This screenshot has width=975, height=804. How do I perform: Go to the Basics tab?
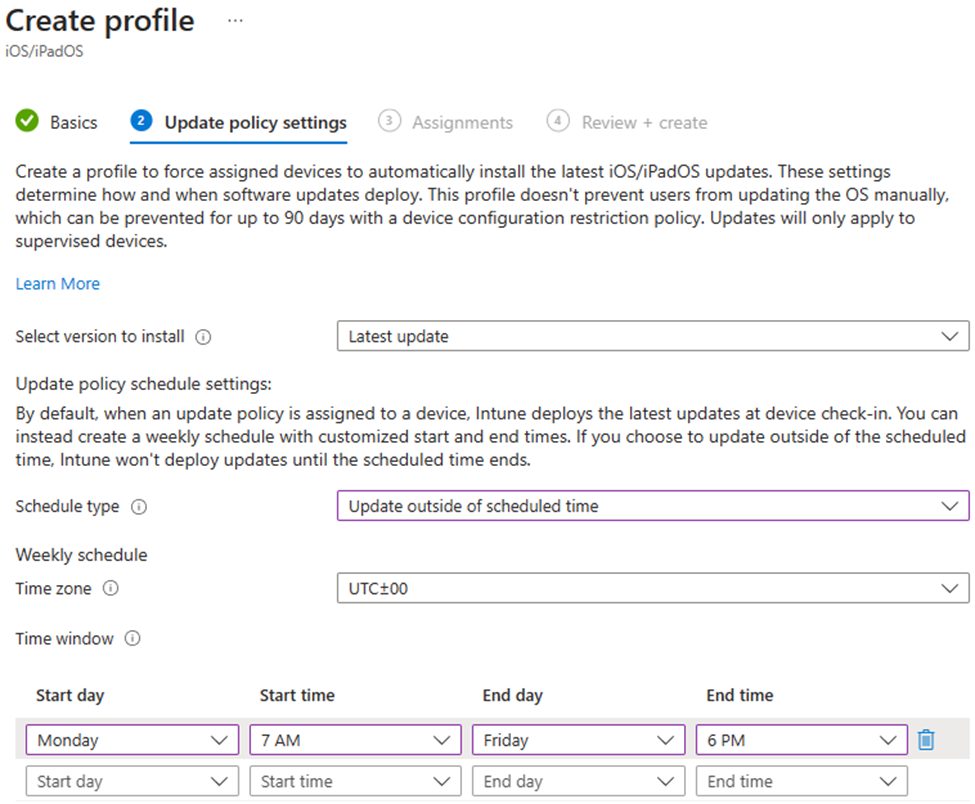(x=74, y=123)
